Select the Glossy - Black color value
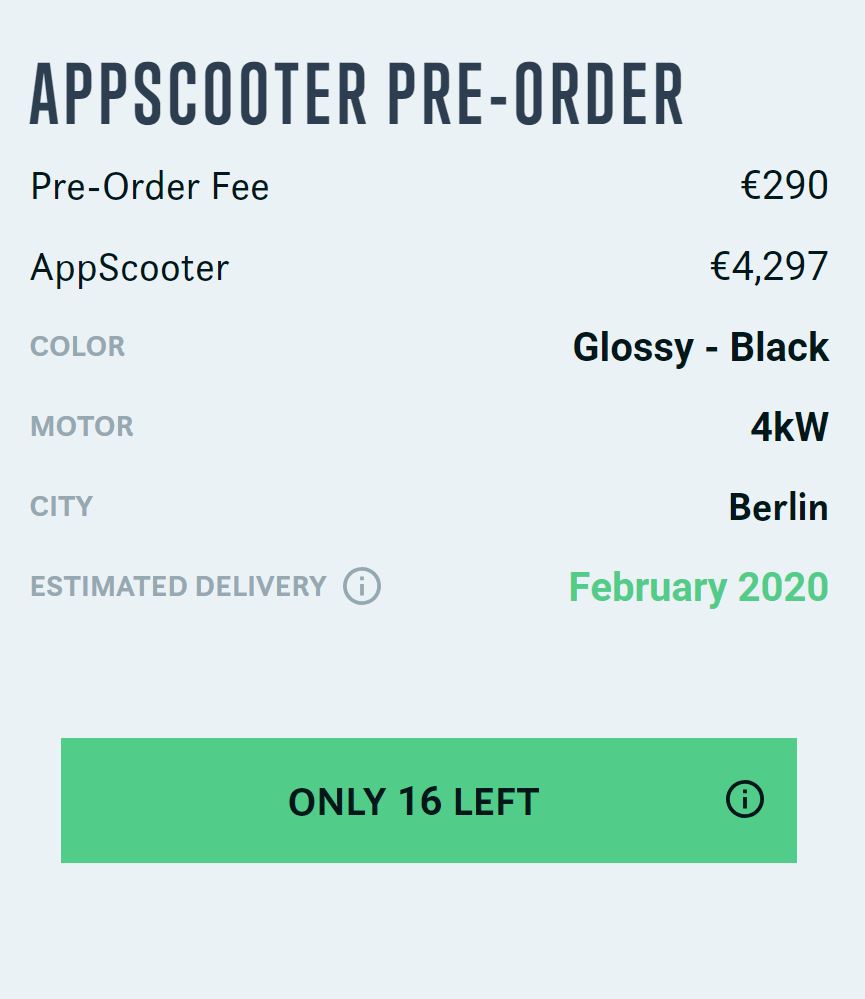 [701, 348]
